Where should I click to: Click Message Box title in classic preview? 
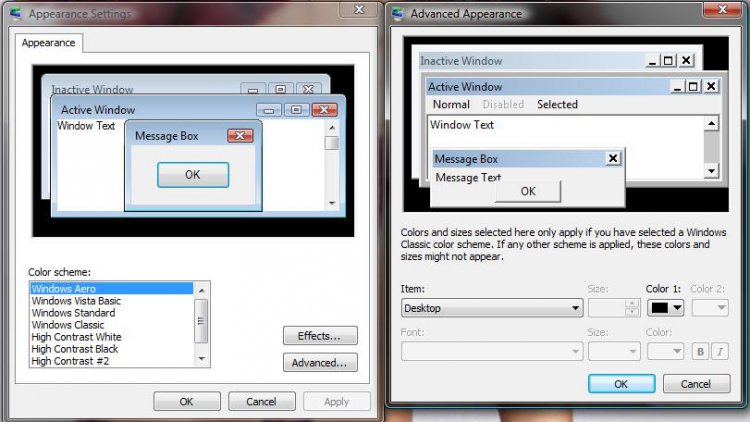(466, 159)
